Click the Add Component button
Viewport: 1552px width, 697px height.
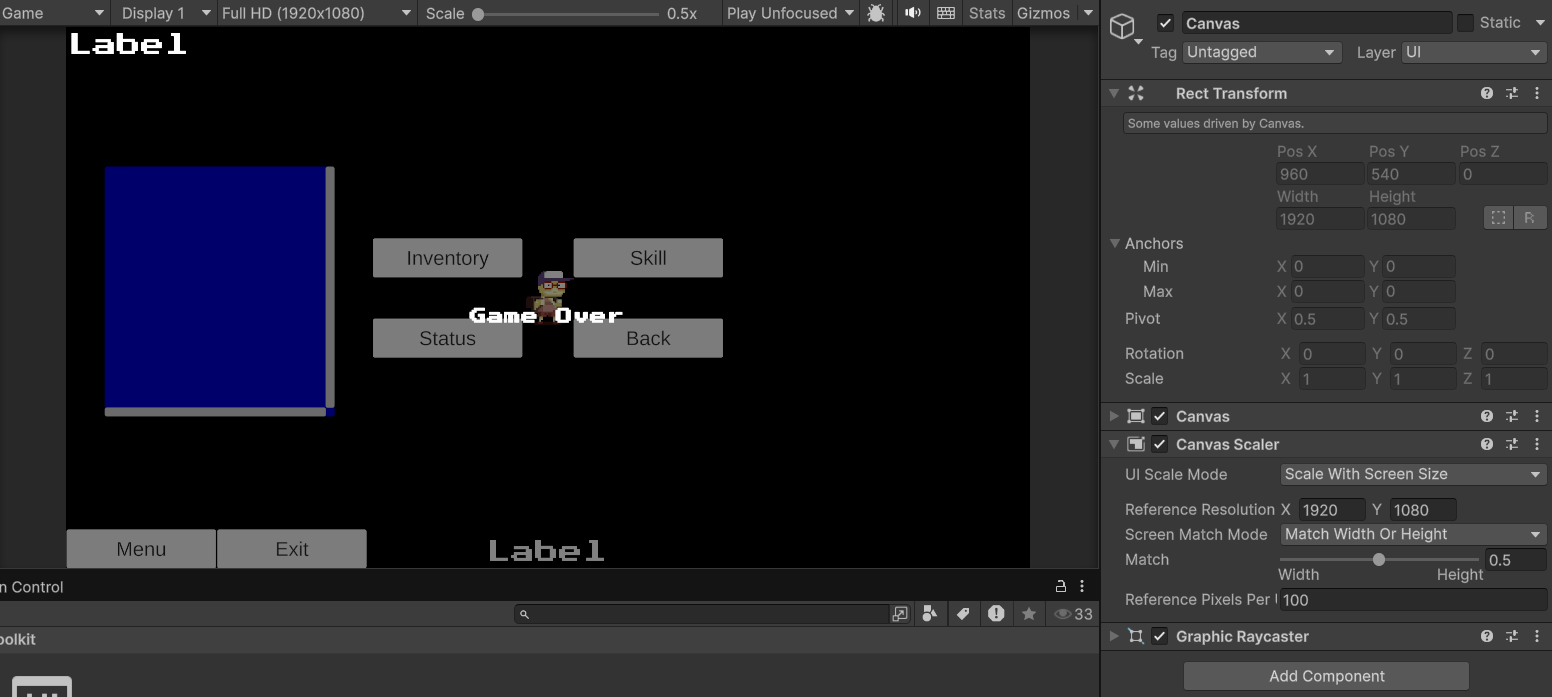pos(1326,676)
